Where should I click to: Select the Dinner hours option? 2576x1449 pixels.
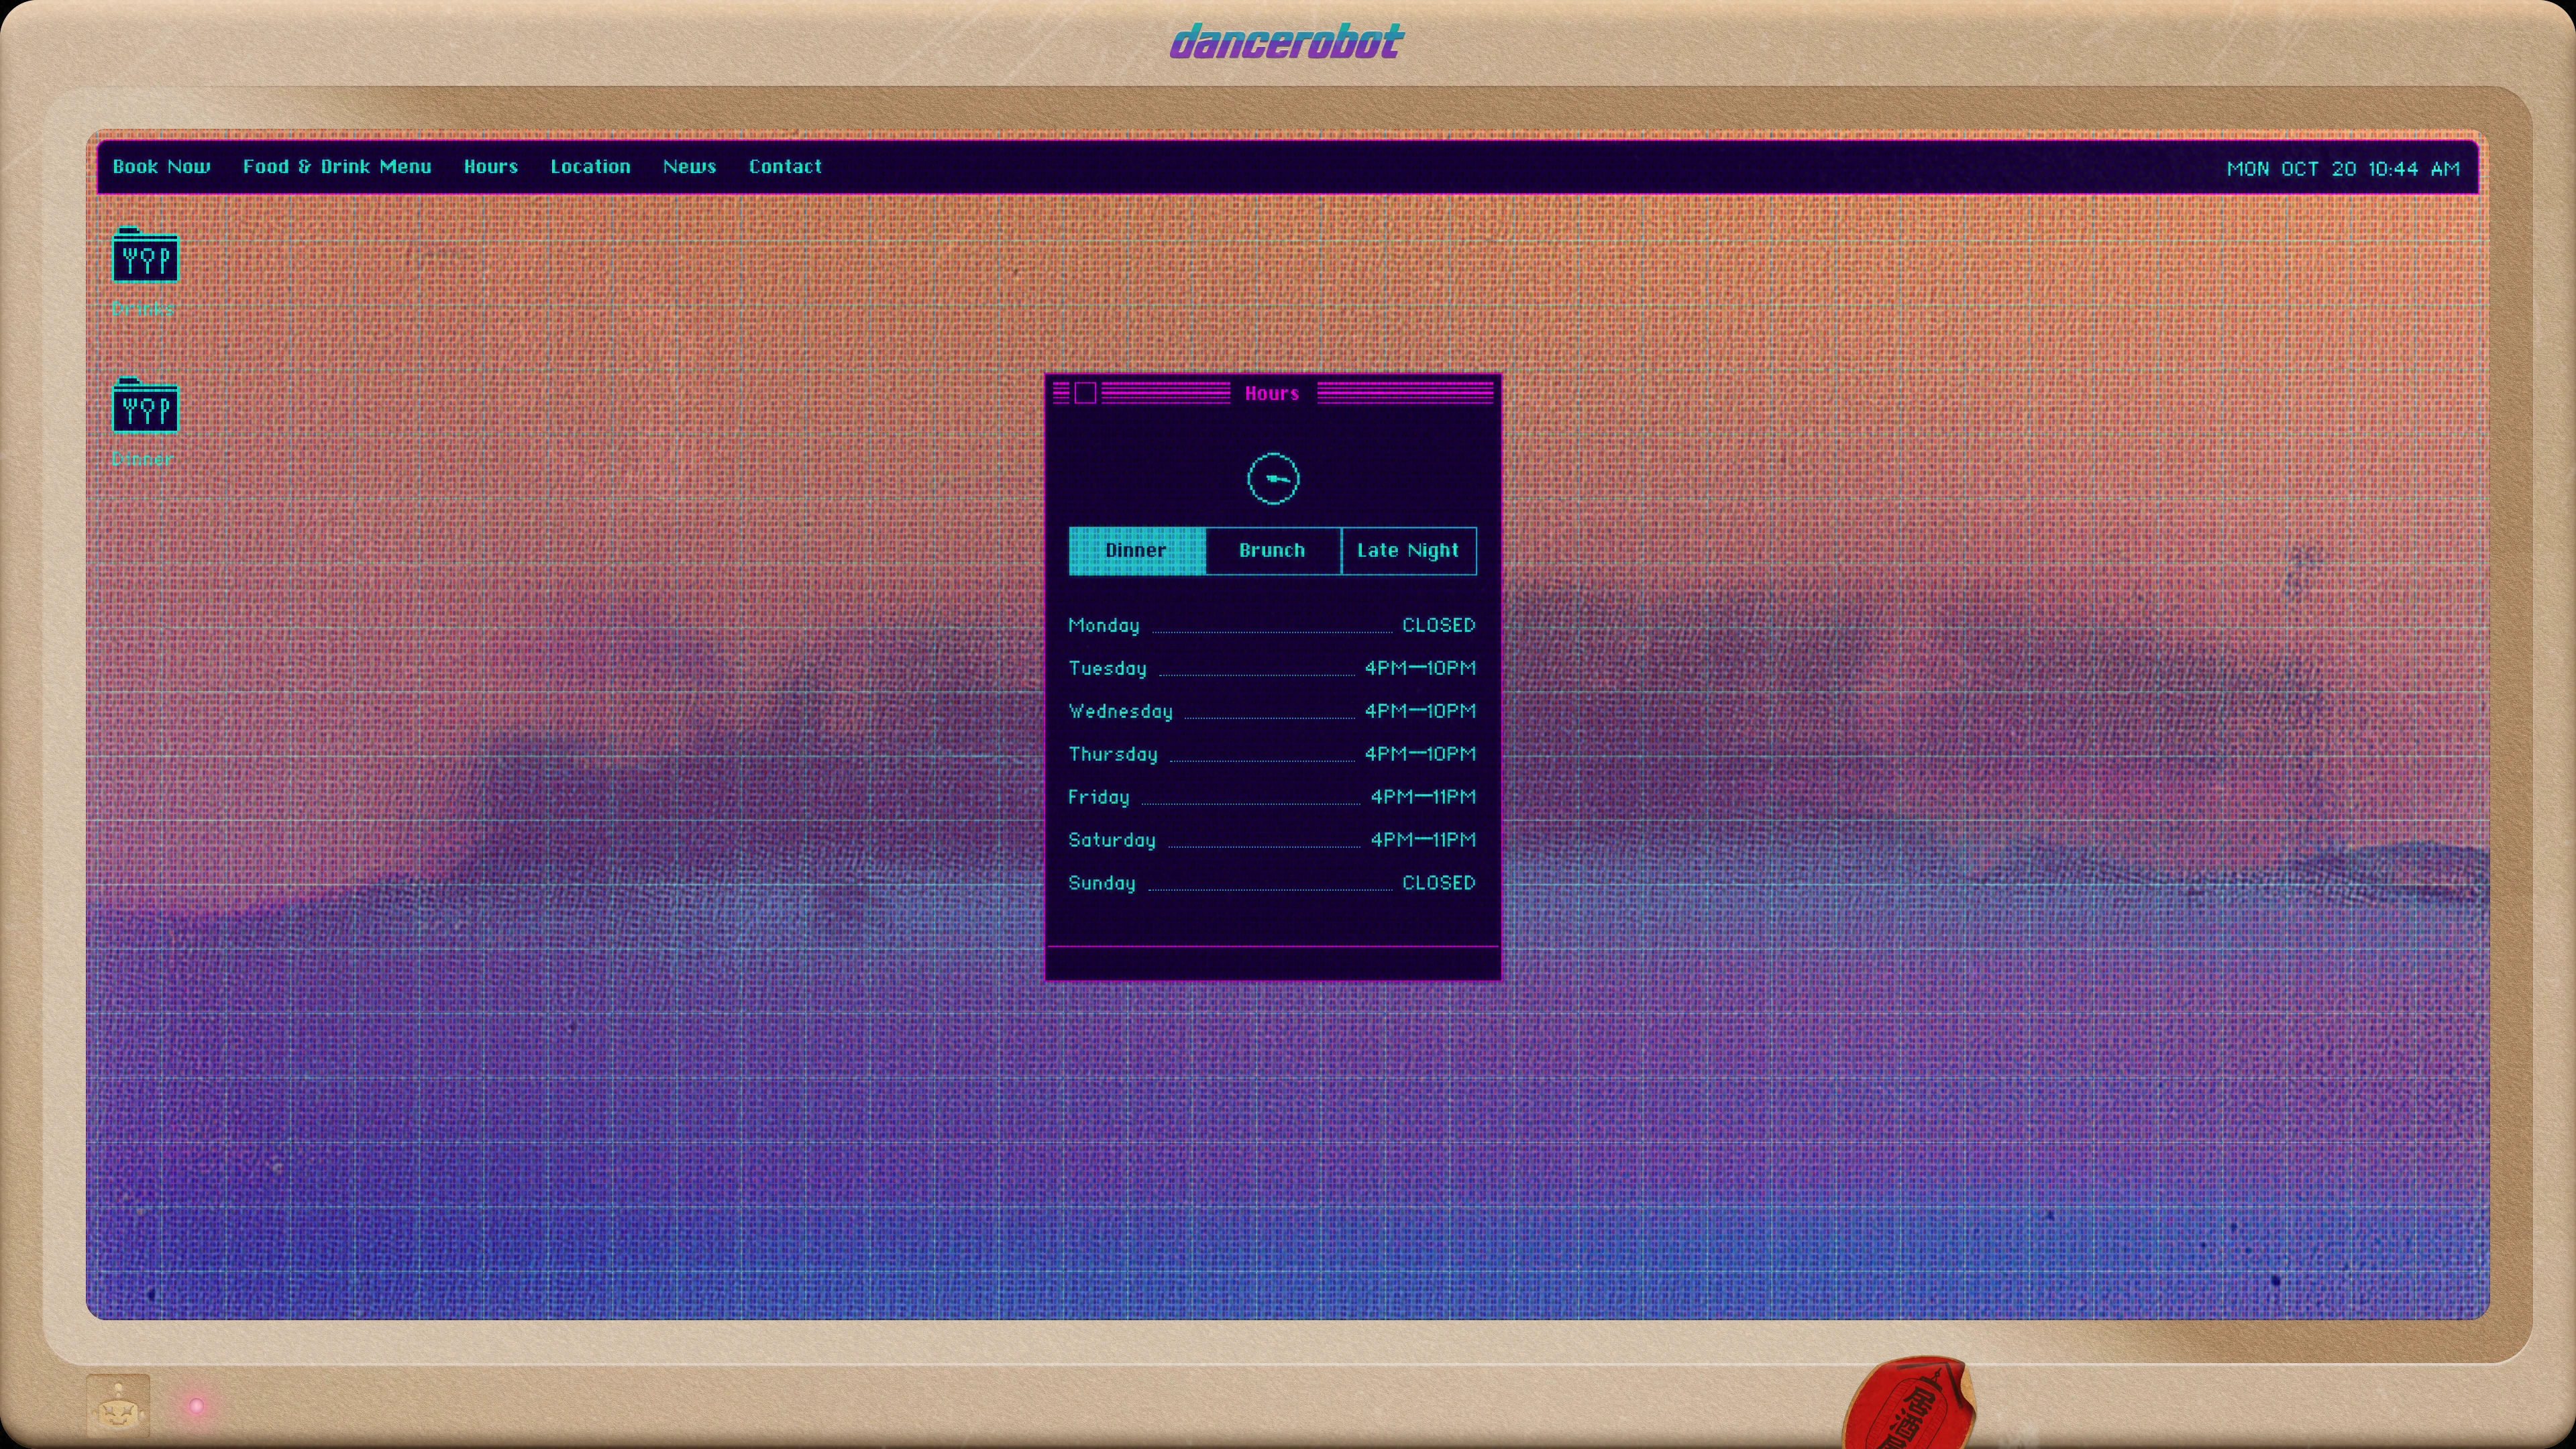tap(1136, 550)
